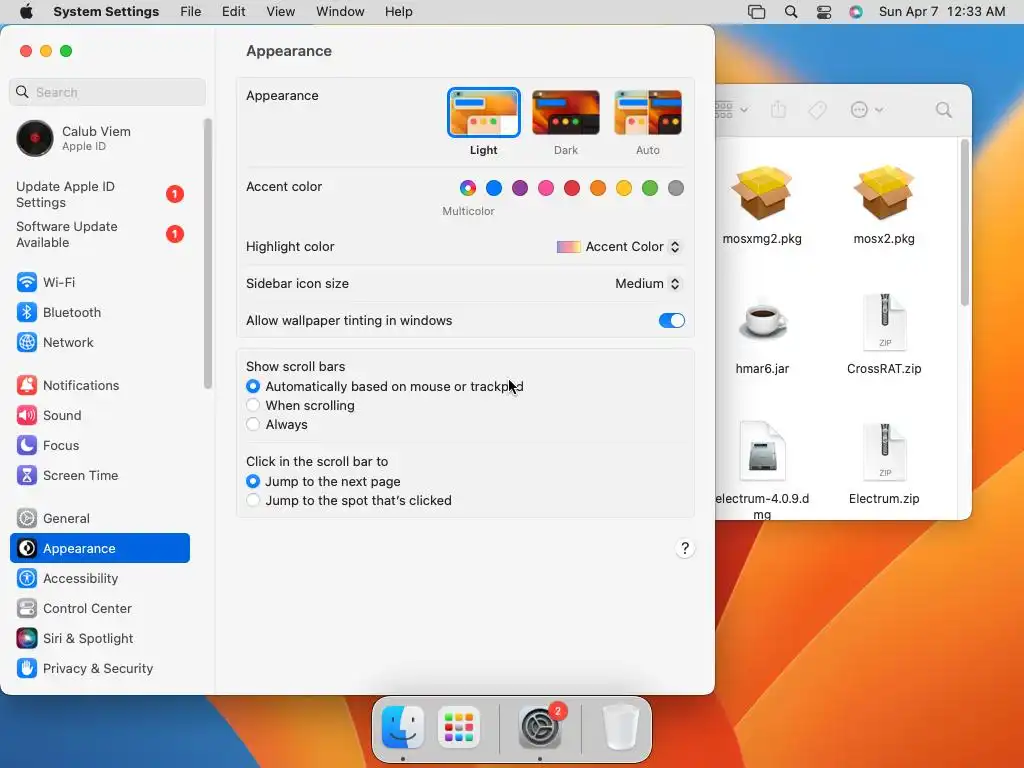Open the Help menu

pyautogui.click(x=398, y=12)
